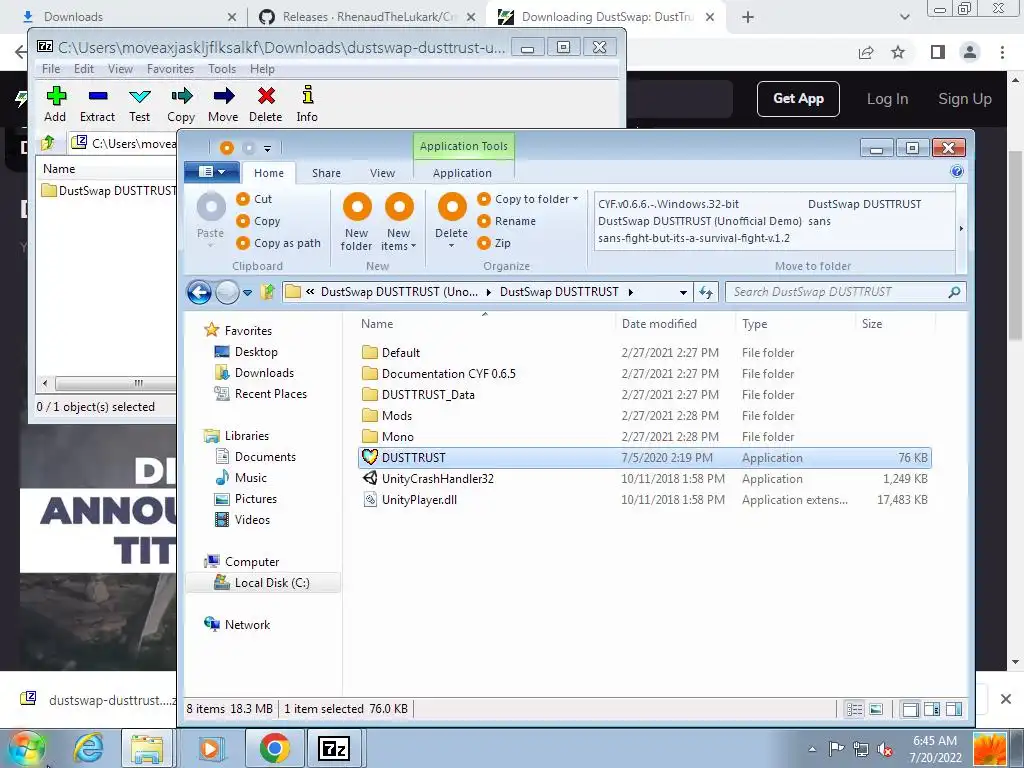Sort by the Date modified column
The height and width of the screenshot is (768, 1024).
[659, 324]
